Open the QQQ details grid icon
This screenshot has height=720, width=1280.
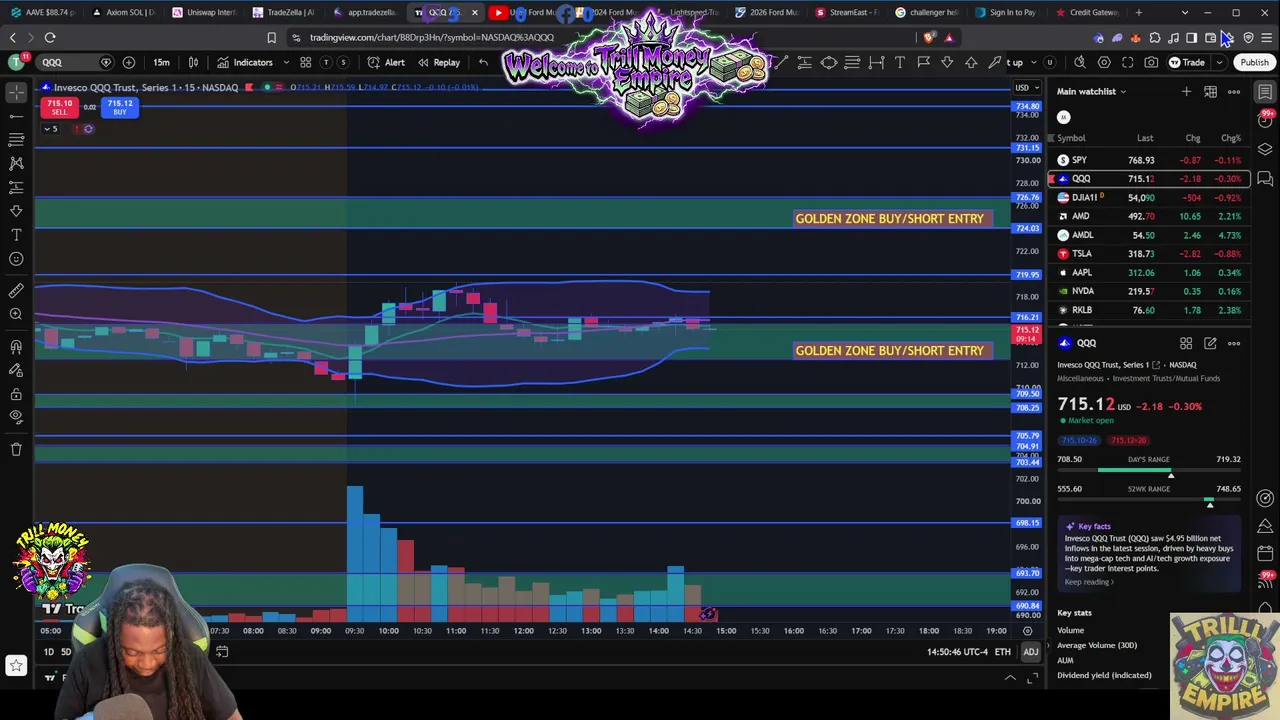click(x=1186, y=343)
